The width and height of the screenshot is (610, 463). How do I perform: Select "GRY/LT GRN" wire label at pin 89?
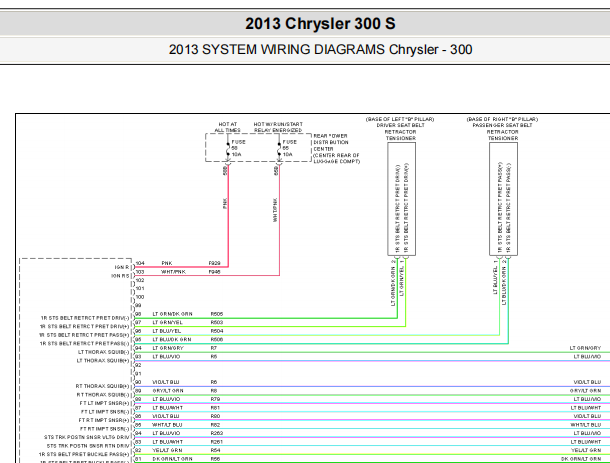[168, 391]
